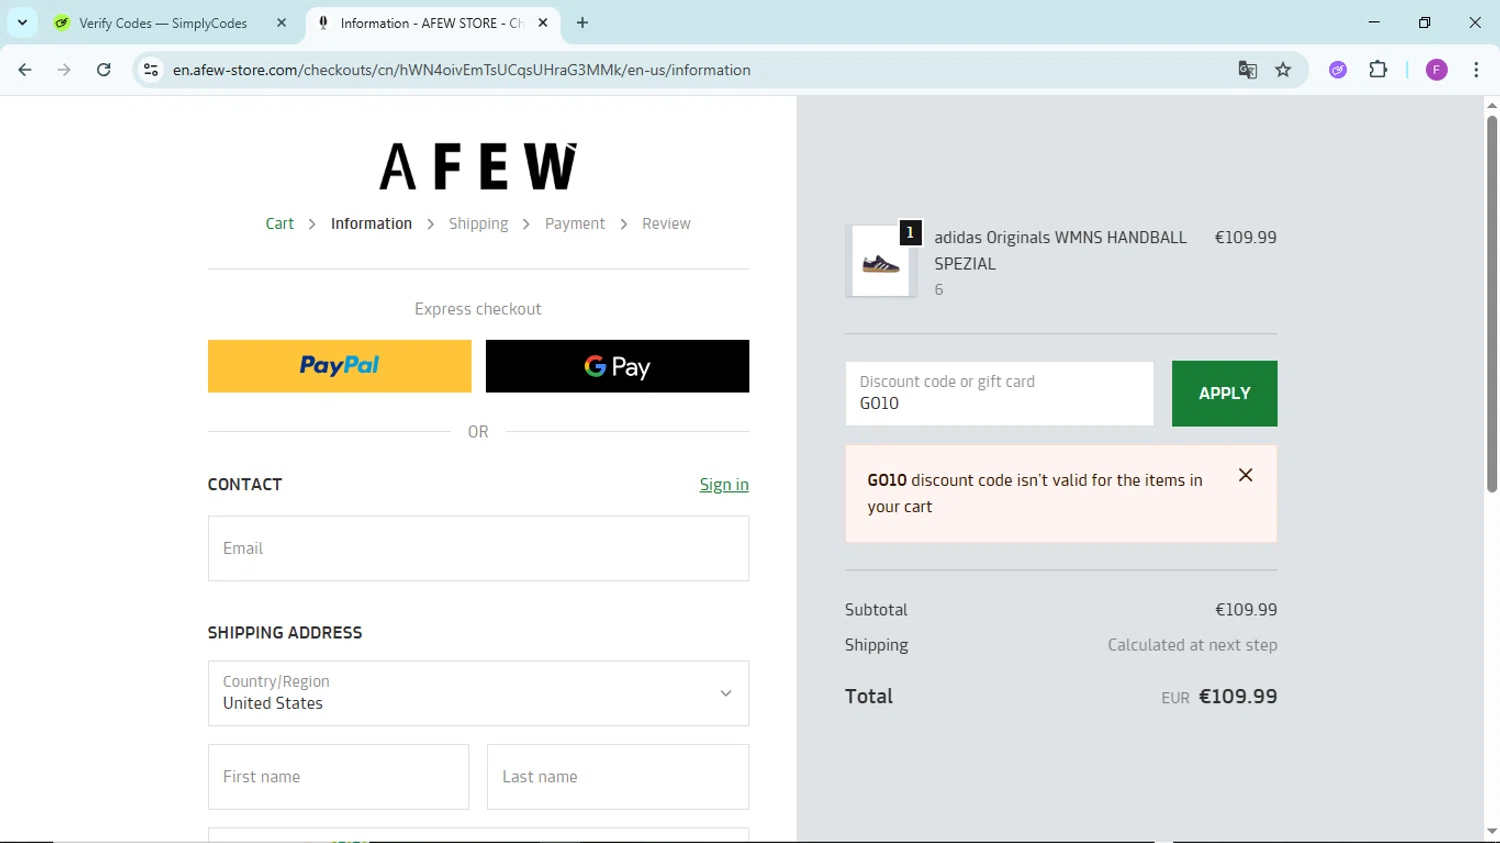
Task: Apply the discount code
Action: [x=1224, y=393]
